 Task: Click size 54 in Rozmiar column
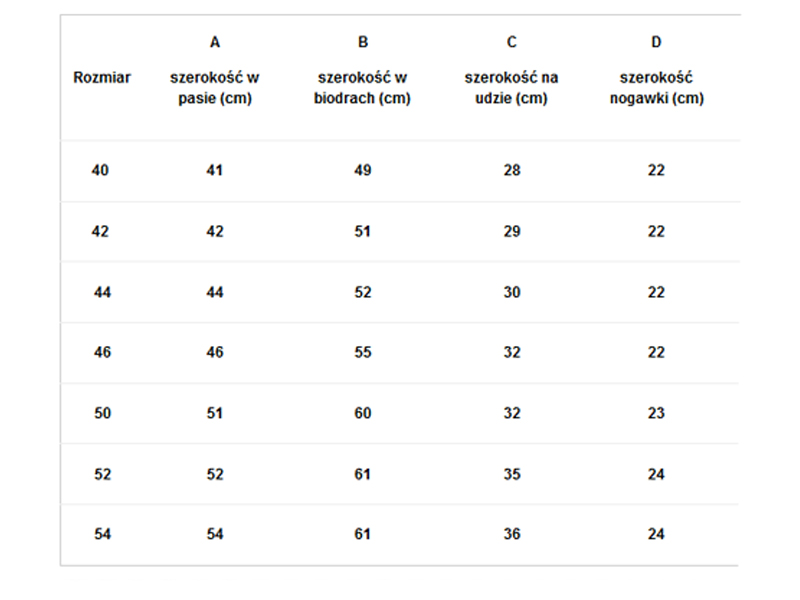102,535
